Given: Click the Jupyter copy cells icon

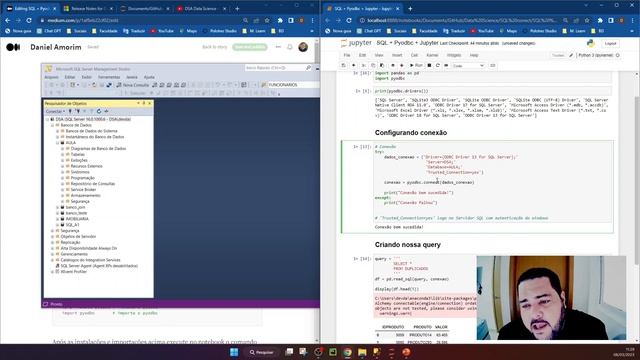Looking at the screenshot, I should (373, 65).
